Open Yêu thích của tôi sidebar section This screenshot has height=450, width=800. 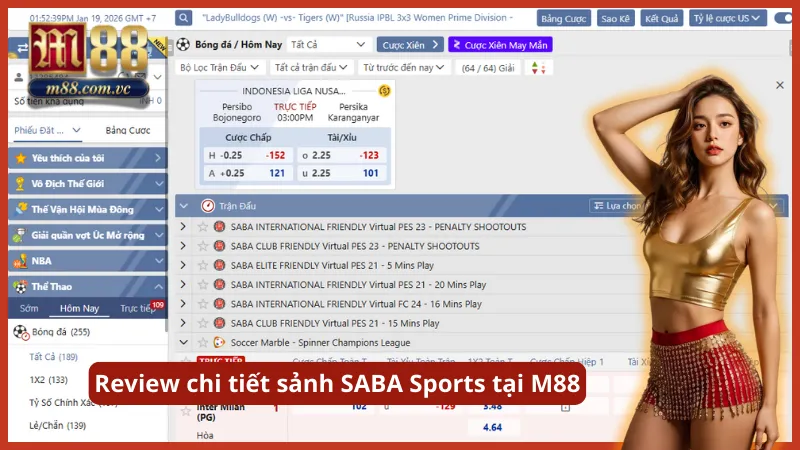pyautogui.click(x=88, y=158)
